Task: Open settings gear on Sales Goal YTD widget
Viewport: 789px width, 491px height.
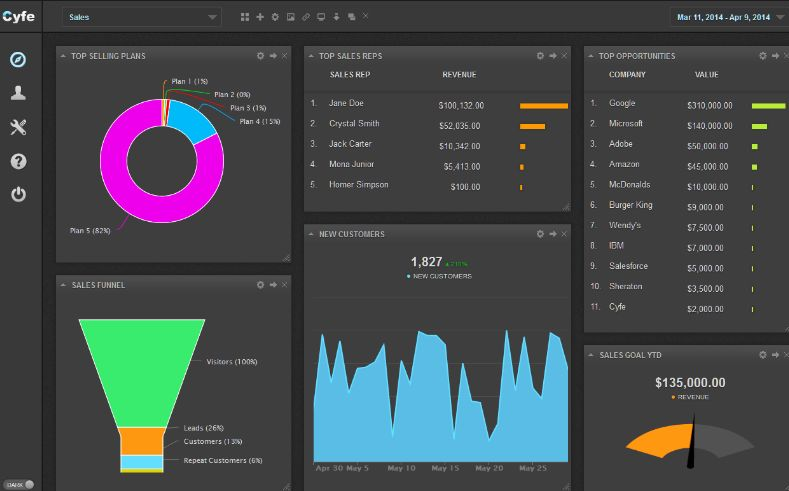Action: click(763, 355)
